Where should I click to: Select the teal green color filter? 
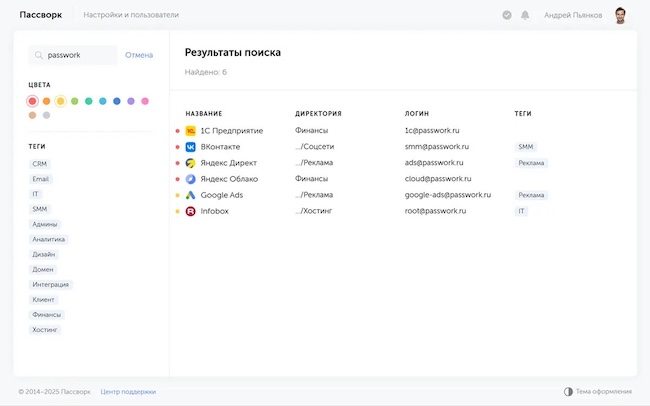click(x=89, y=101)
